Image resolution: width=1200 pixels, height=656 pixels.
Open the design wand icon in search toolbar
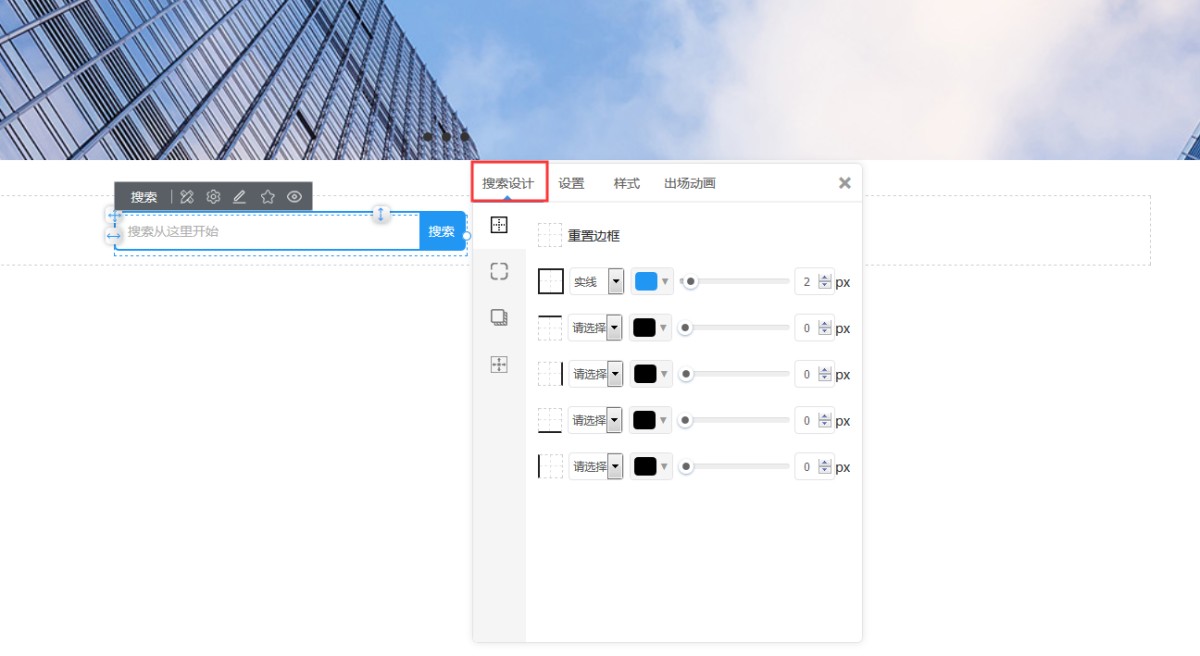186,197
